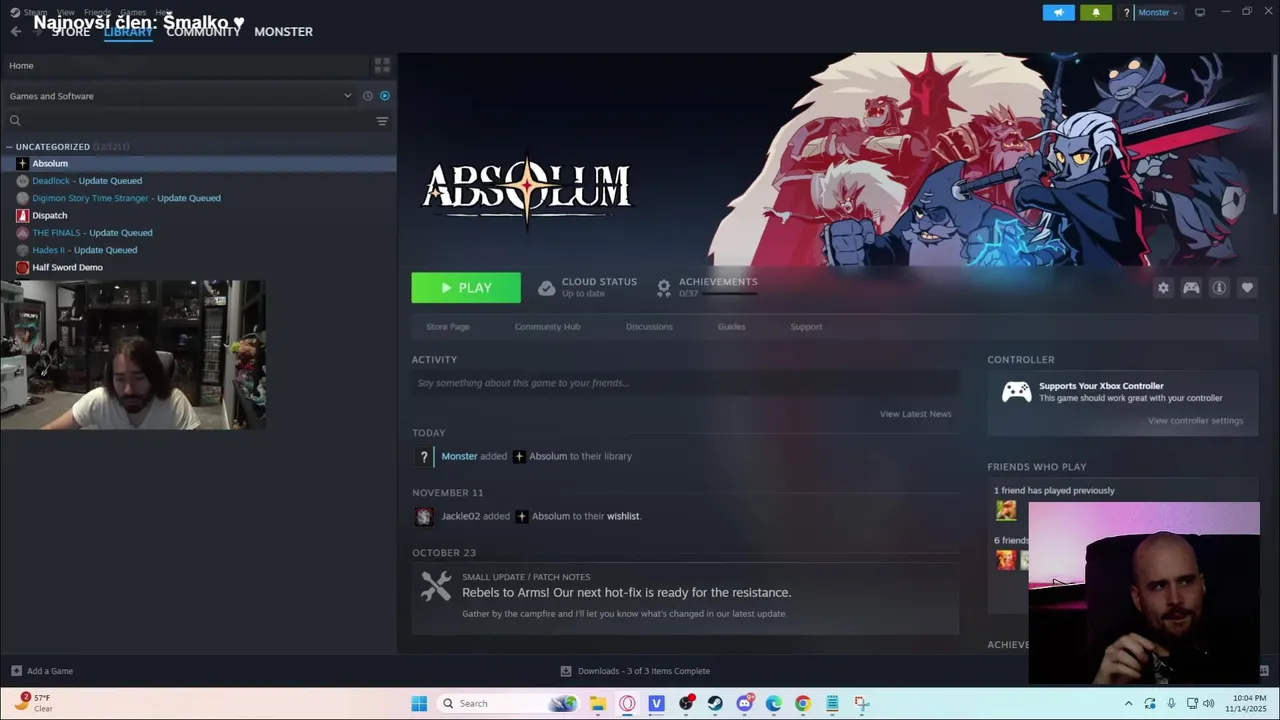This screenshot has width=1280, height=720.
Task: Toggle sort by recent activity clock
Action: [x=367, y=96]
